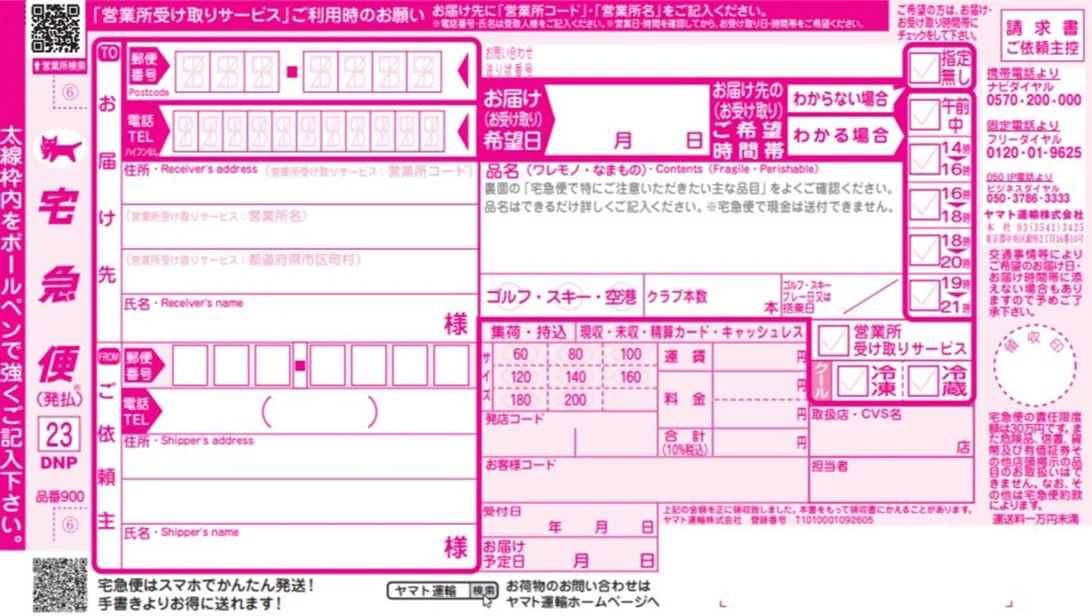Click the クラブ本数 field
The height and width of the screenshot is (616, 1092).
coord(712,297)
